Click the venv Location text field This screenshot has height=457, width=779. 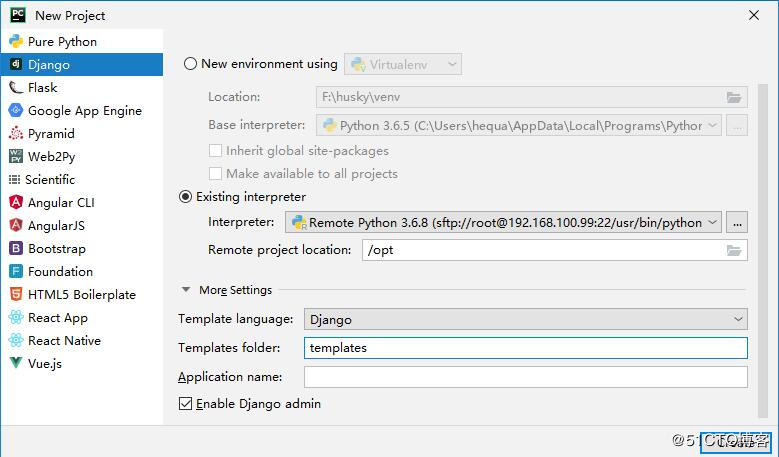(x=532, y=97)
